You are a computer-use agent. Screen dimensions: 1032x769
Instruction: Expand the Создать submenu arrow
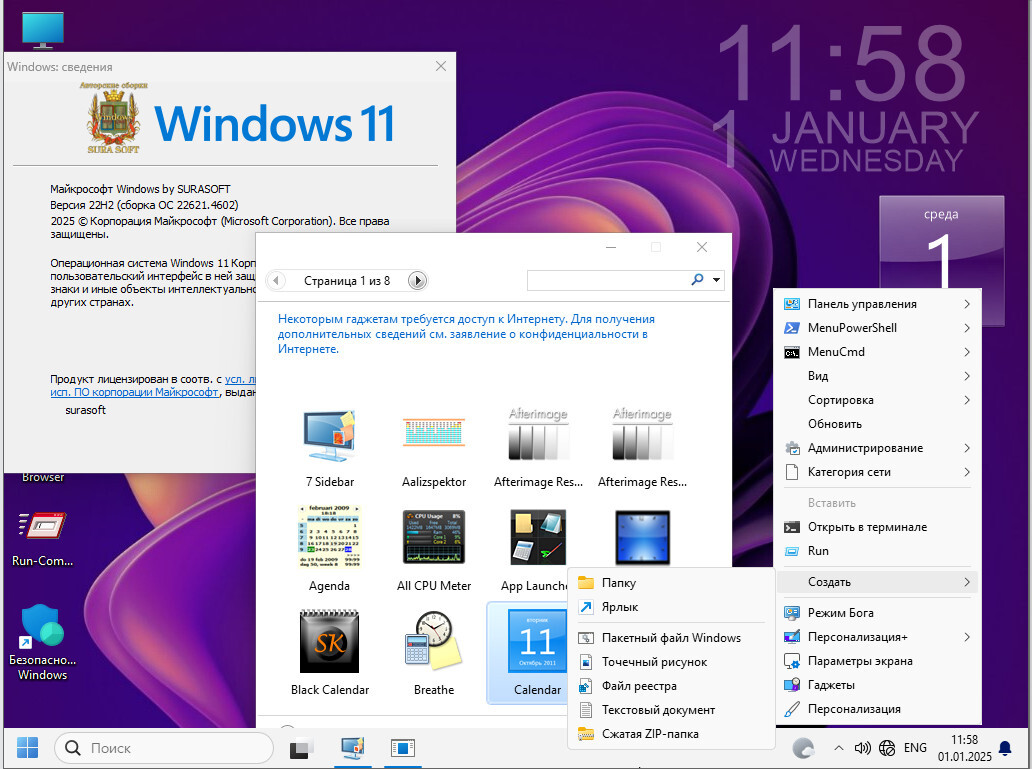coord(967,582)
